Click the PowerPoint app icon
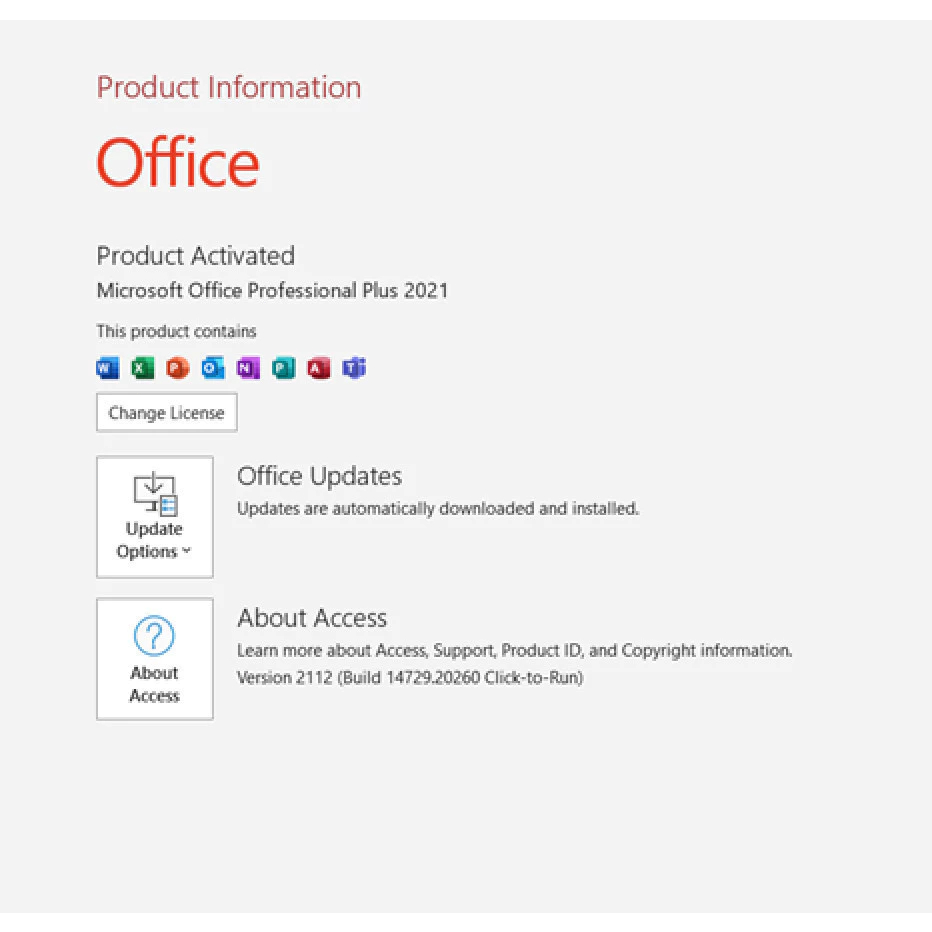The height and width of the screenshot is (932, 932). (x=178, y=368)
